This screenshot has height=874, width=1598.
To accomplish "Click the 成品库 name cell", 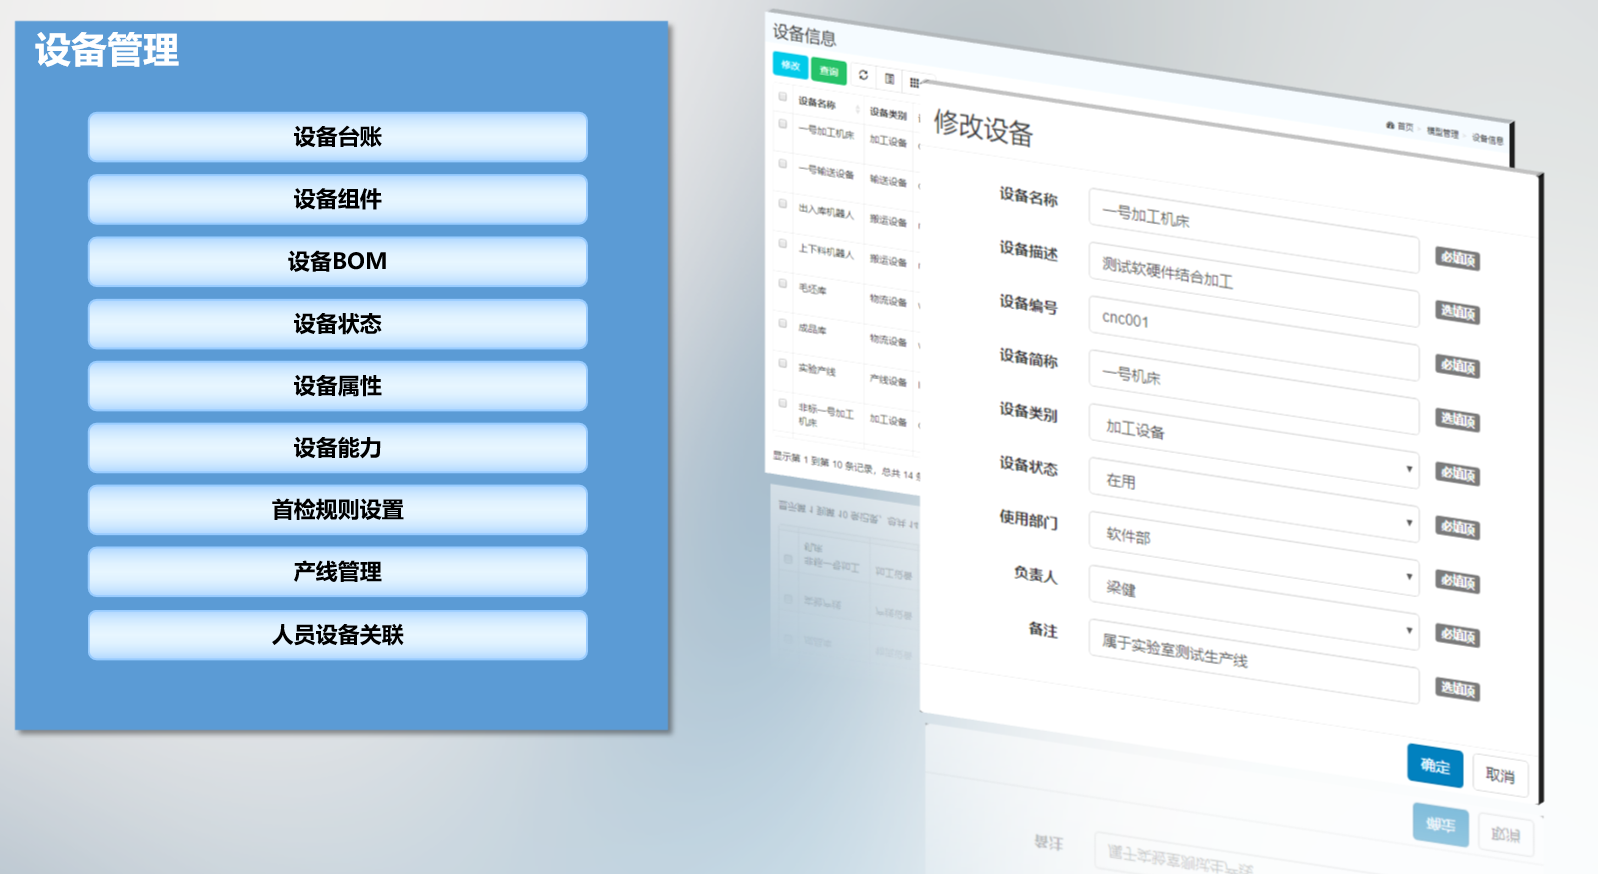I will coord(813,329).
